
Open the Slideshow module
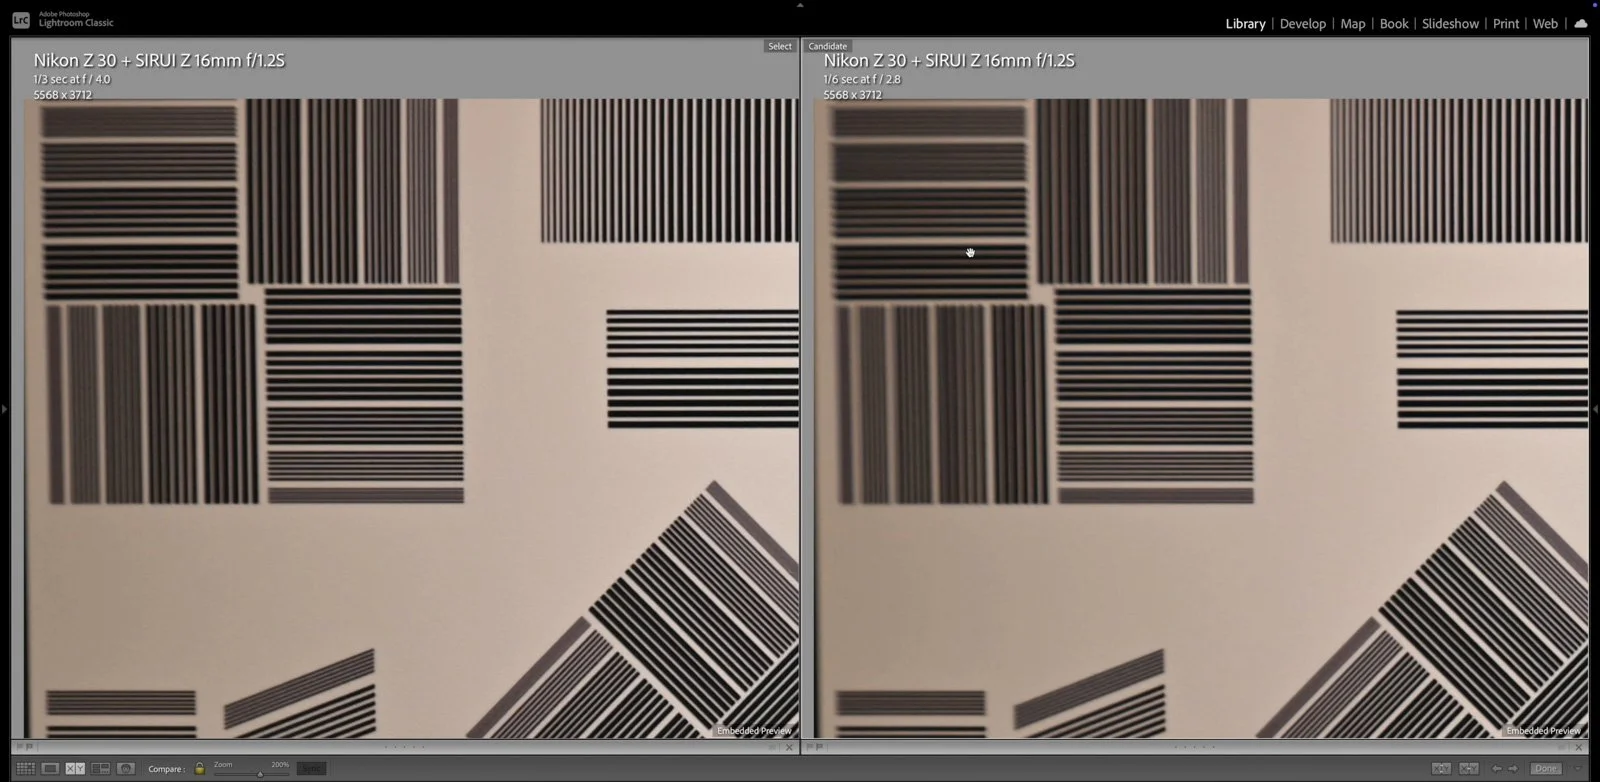click(1450, 24)
